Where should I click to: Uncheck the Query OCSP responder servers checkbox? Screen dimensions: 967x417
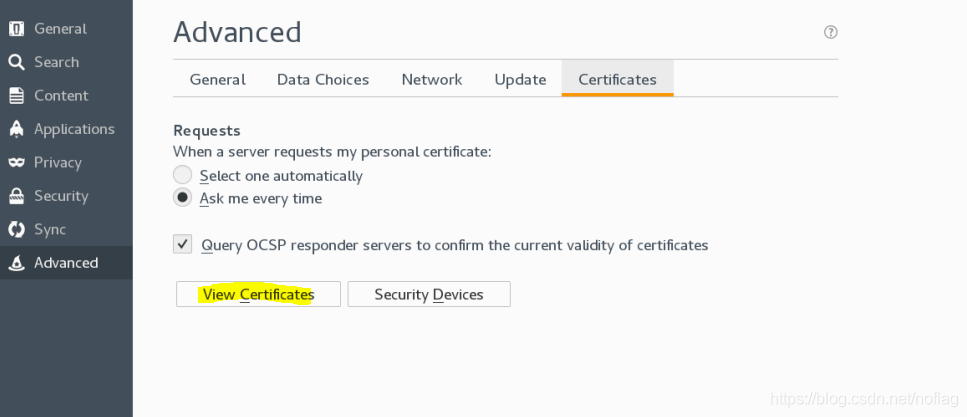click(x=183, y=244)
